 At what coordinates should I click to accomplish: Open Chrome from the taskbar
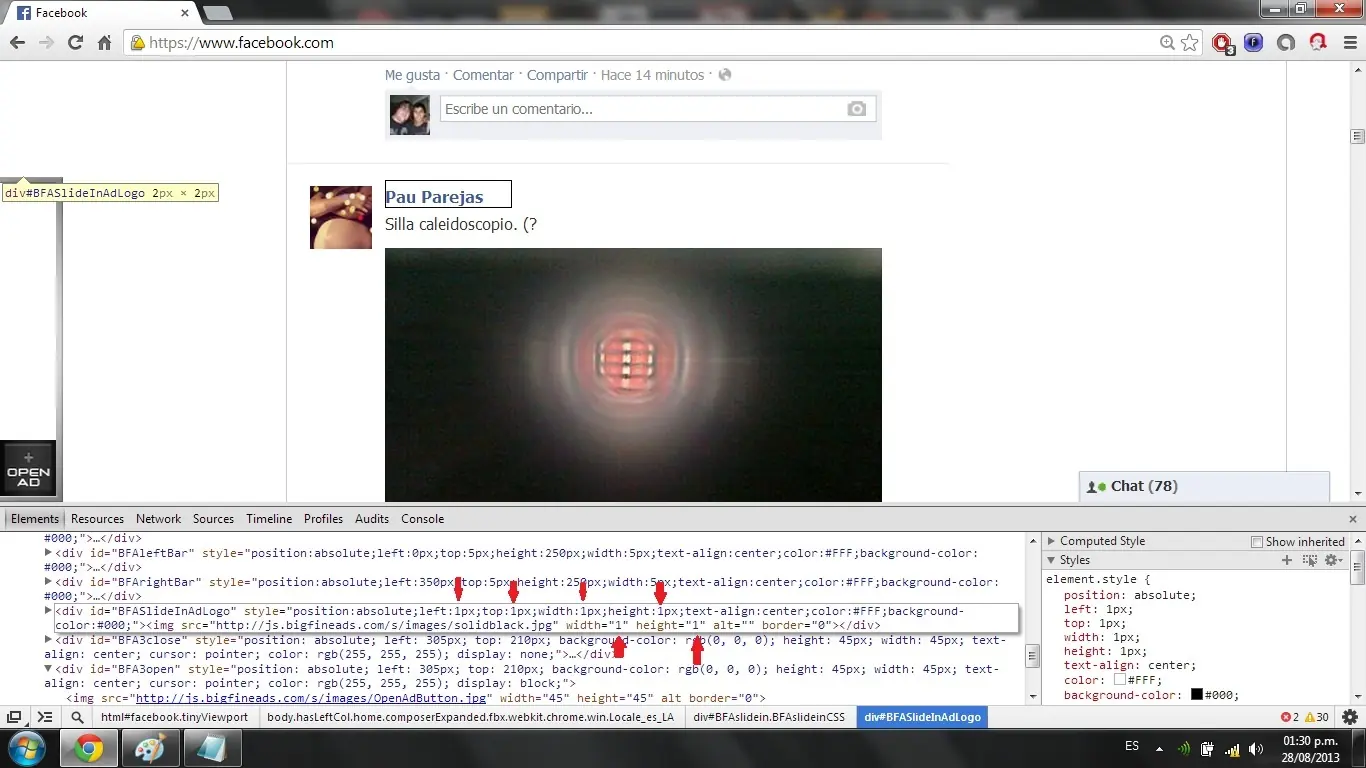coord(88,748)
